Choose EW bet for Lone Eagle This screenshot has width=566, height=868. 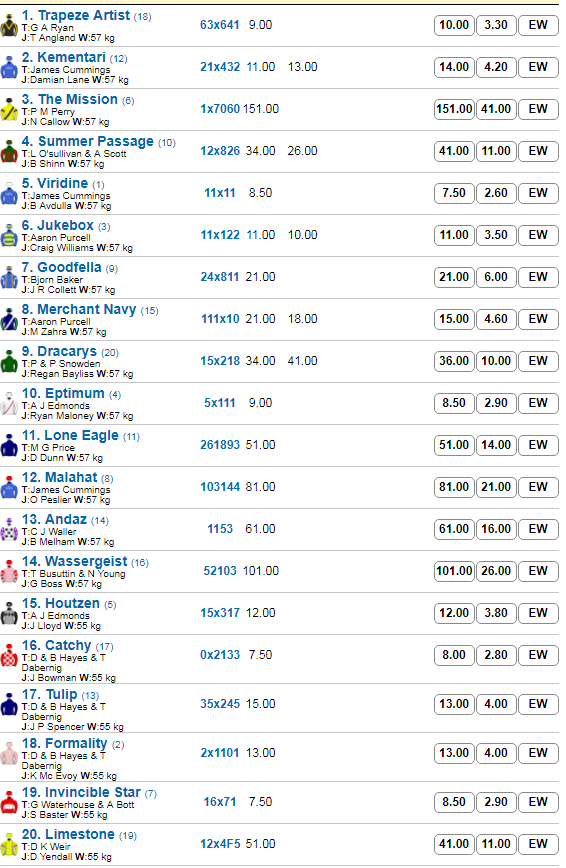(x=538, y=445)
